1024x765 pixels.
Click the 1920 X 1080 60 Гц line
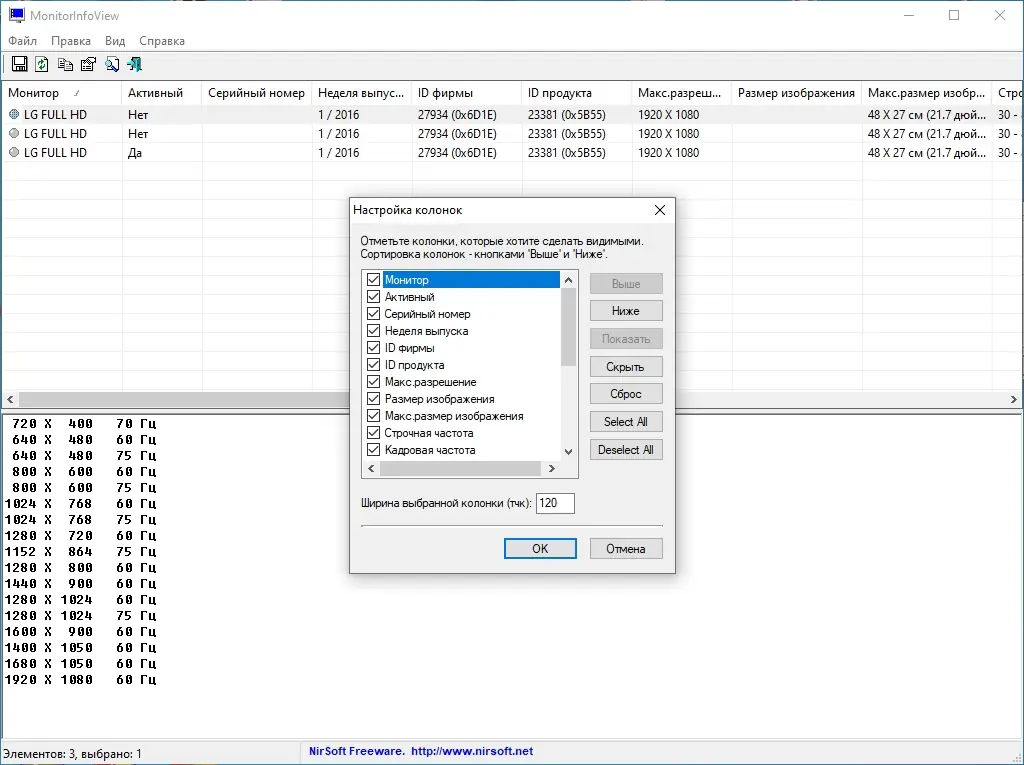[x=80, y=679]
